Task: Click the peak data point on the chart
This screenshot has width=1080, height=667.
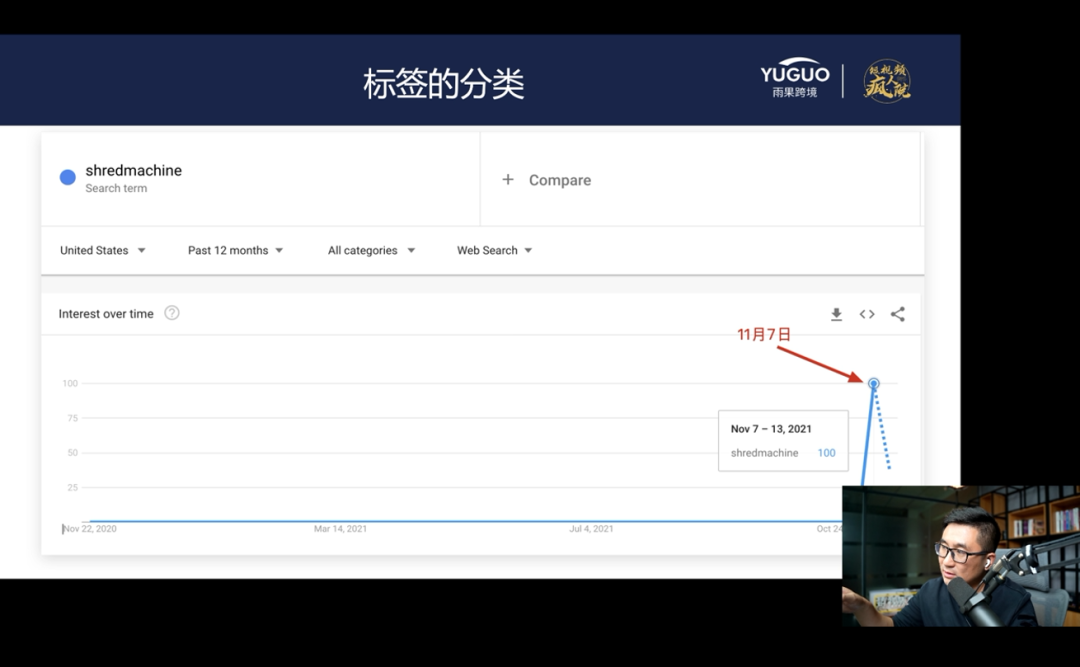Action: coord(874,383)
